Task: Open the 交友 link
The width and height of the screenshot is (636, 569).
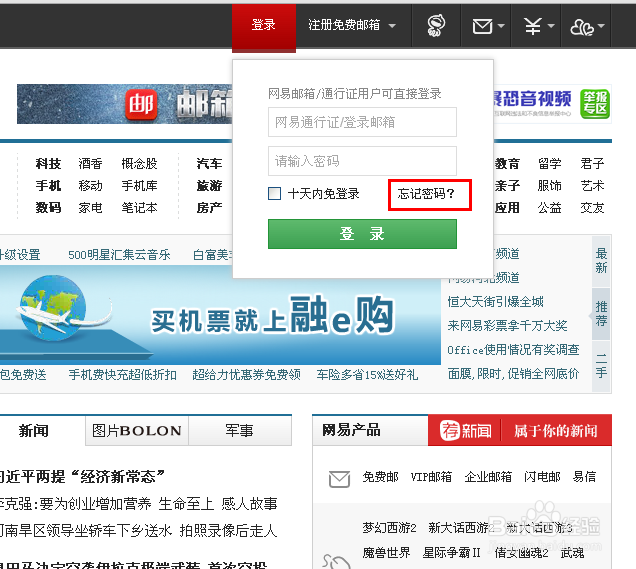Action: pyautogui.click(x=592, y=208)
